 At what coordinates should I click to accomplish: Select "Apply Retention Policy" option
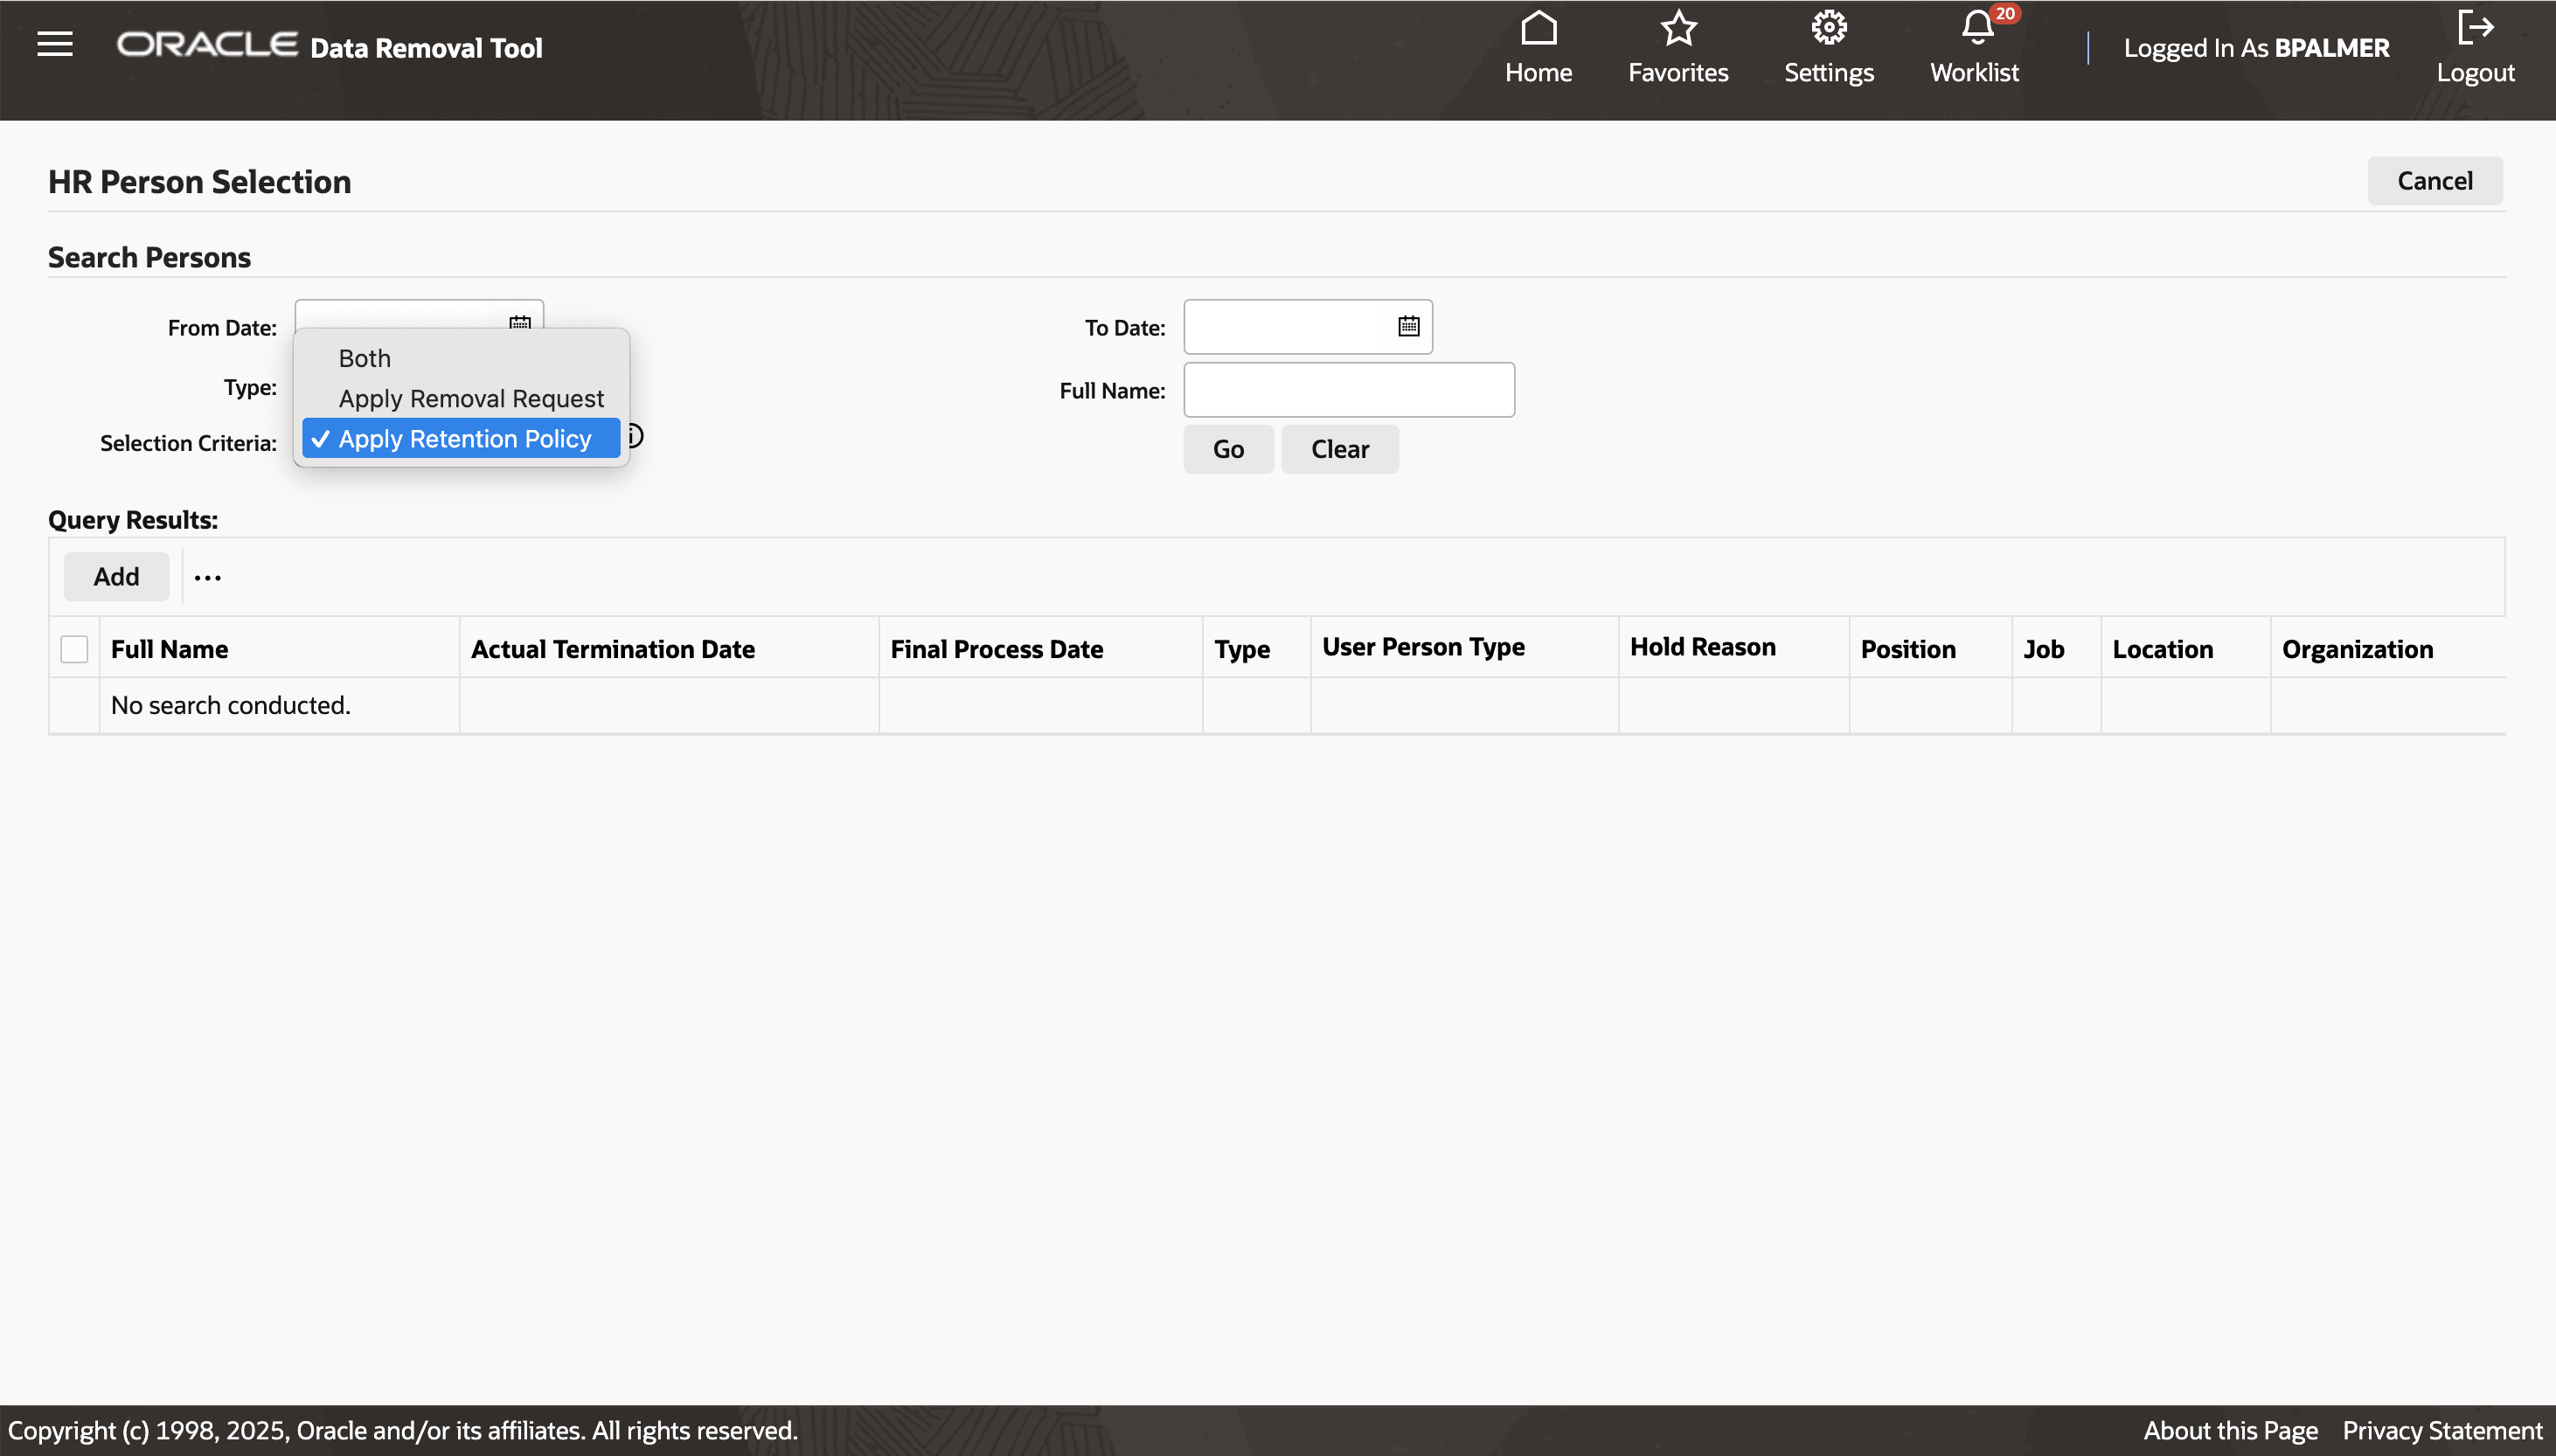pyautogui.click(x=464, y=439)
